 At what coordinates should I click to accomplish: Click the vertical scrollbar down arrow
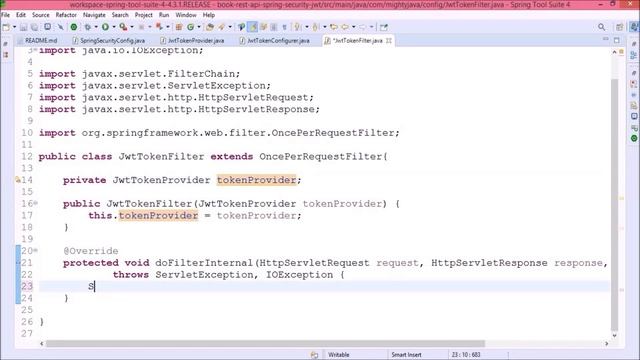coord(614,335)
